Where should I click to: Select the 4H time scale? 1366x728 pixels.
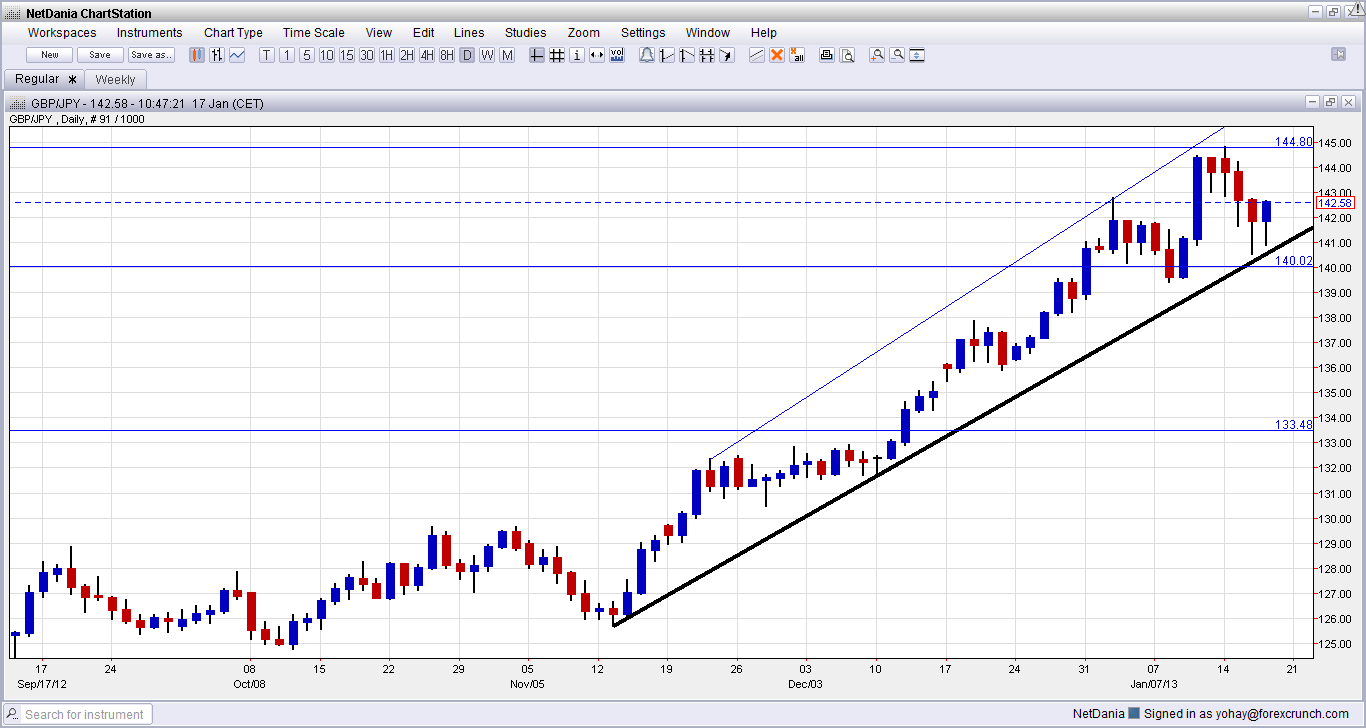pos(427,55)
